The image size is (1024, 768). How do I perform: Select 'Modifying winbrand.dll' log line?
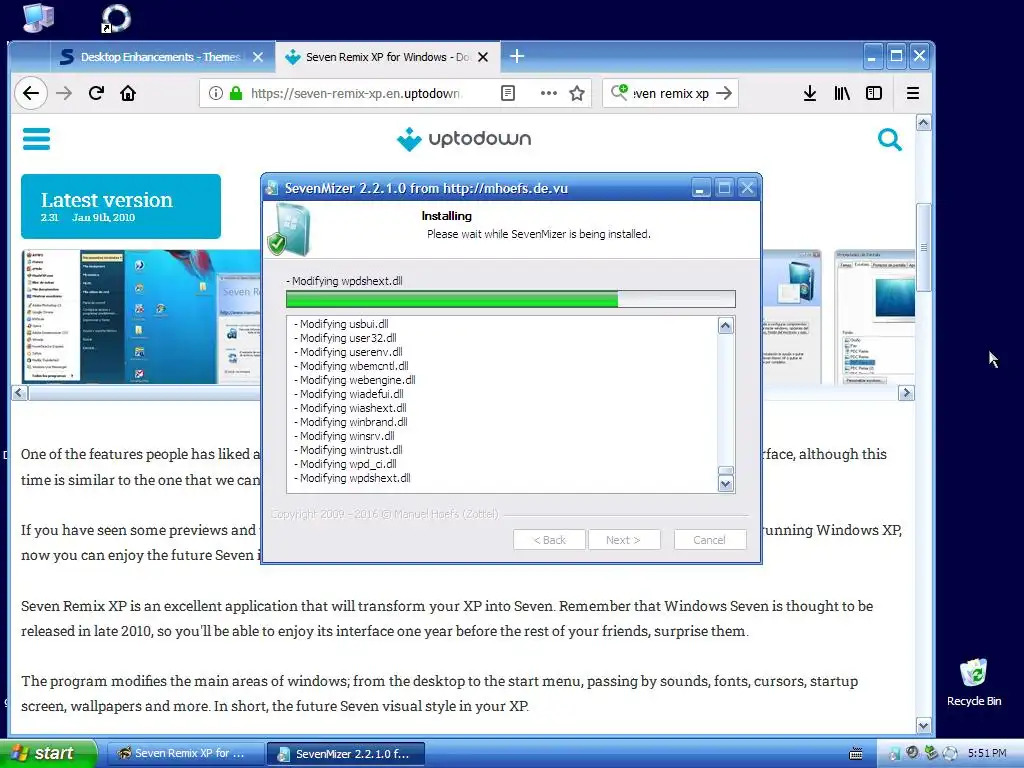click(351, 422)
